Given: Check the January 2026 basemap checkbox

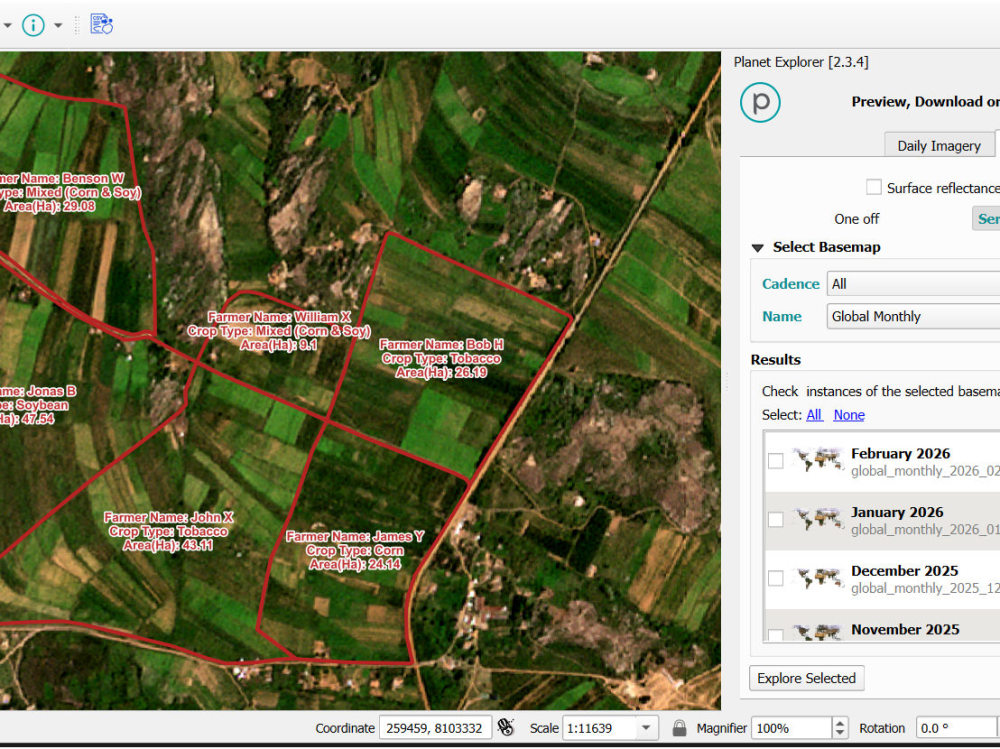Looking at the screenshot, I should point(776,519).
